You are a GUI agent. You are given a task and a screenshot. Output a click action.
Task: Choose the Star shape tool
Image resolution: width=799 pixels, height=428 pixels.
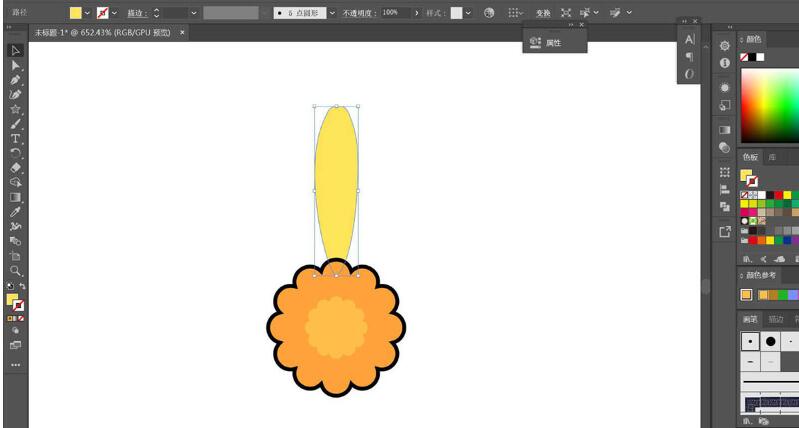coord(16,109)
